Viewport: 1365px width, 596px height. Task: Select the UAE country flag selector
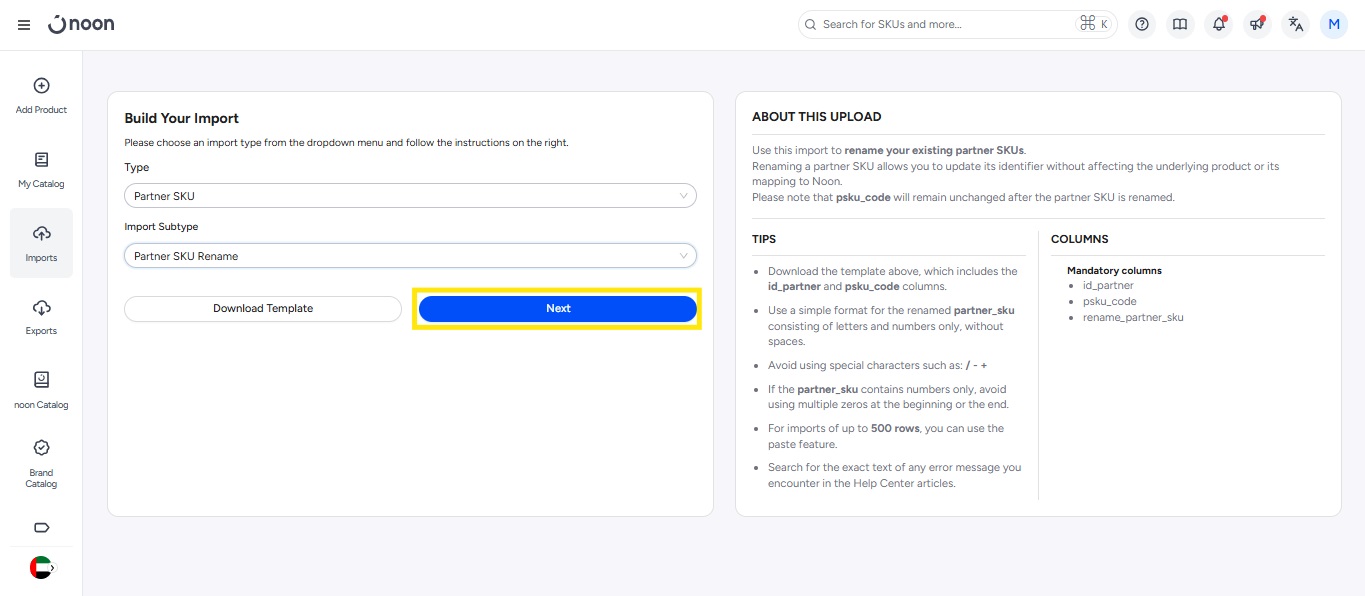(41, 568)
